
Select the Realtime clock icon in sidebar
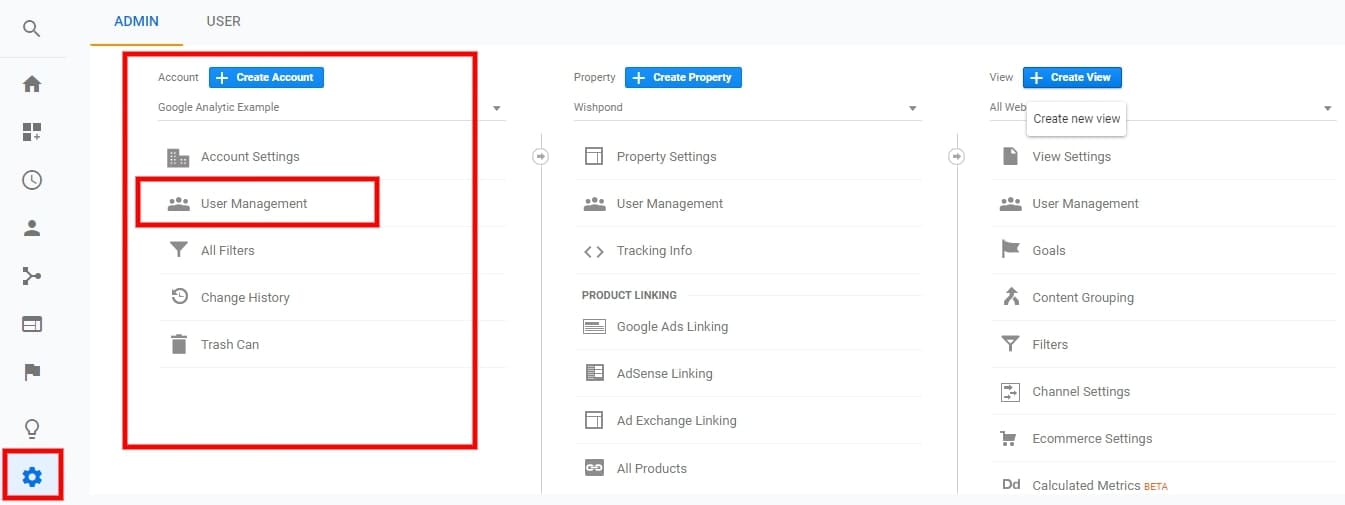(x=32, y=180)
